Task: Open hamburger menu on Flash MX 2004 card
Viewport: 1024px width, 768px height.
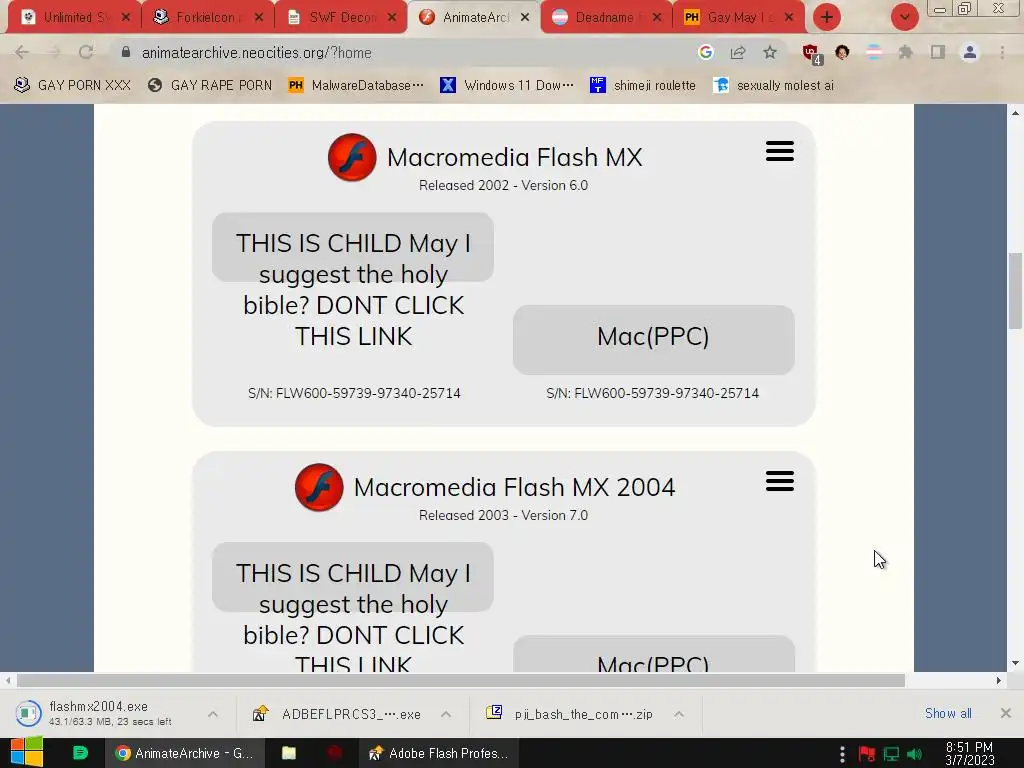Action: 780,481
